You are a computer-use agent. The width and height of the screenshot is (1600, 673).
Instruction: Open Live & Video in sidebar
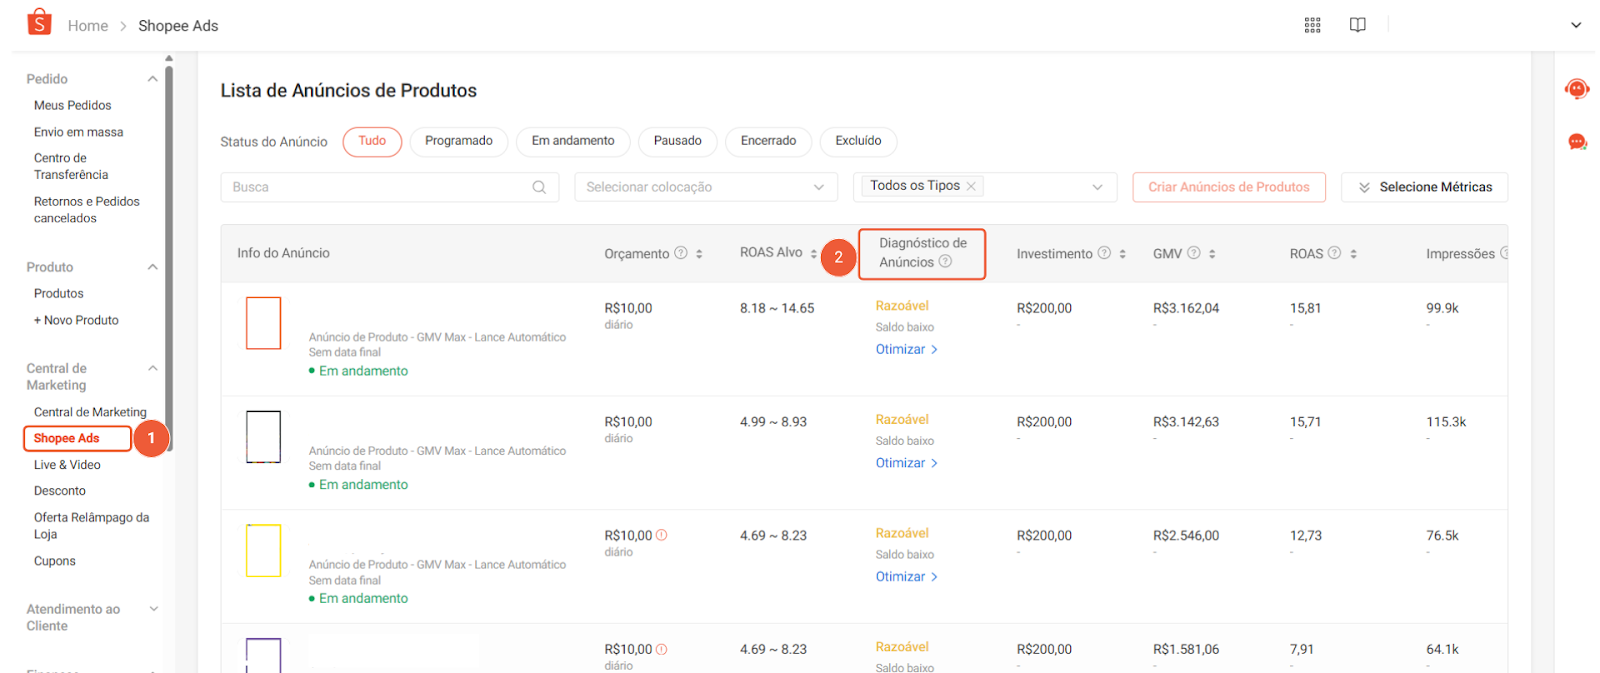67,465
